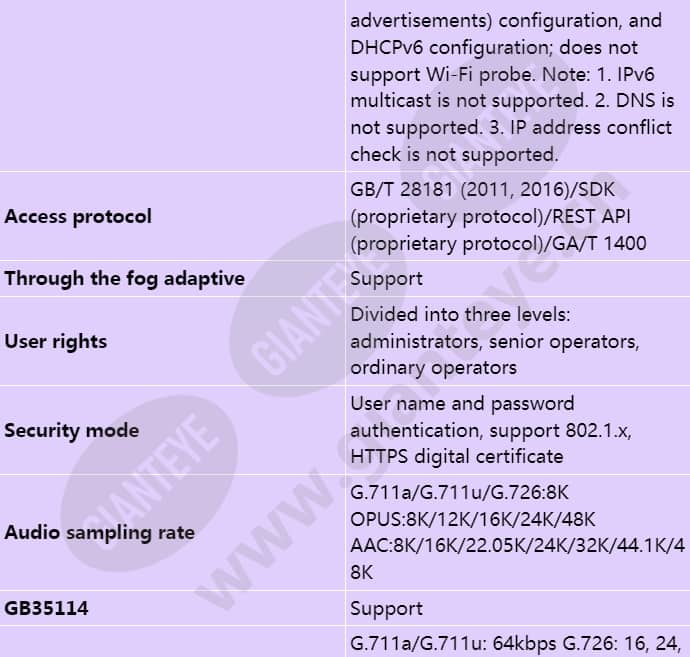Click Support value next to GB35114
Viewport: 690px width, 657px height.
[386, 609]
